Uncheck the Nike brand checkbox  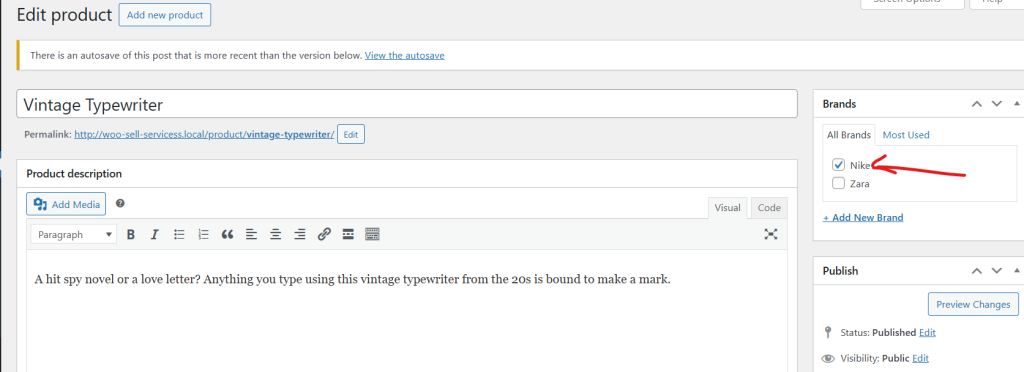[839, 165]
